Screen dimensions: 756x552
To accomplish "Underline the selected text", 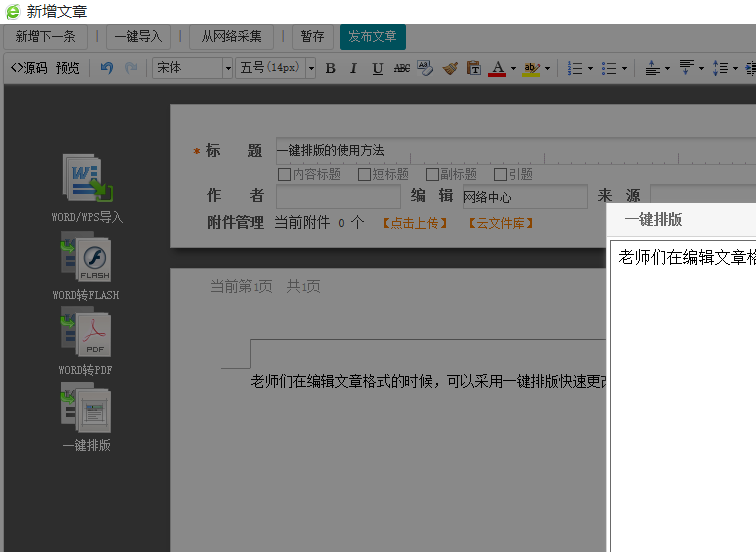I will (x=377, y=68).
